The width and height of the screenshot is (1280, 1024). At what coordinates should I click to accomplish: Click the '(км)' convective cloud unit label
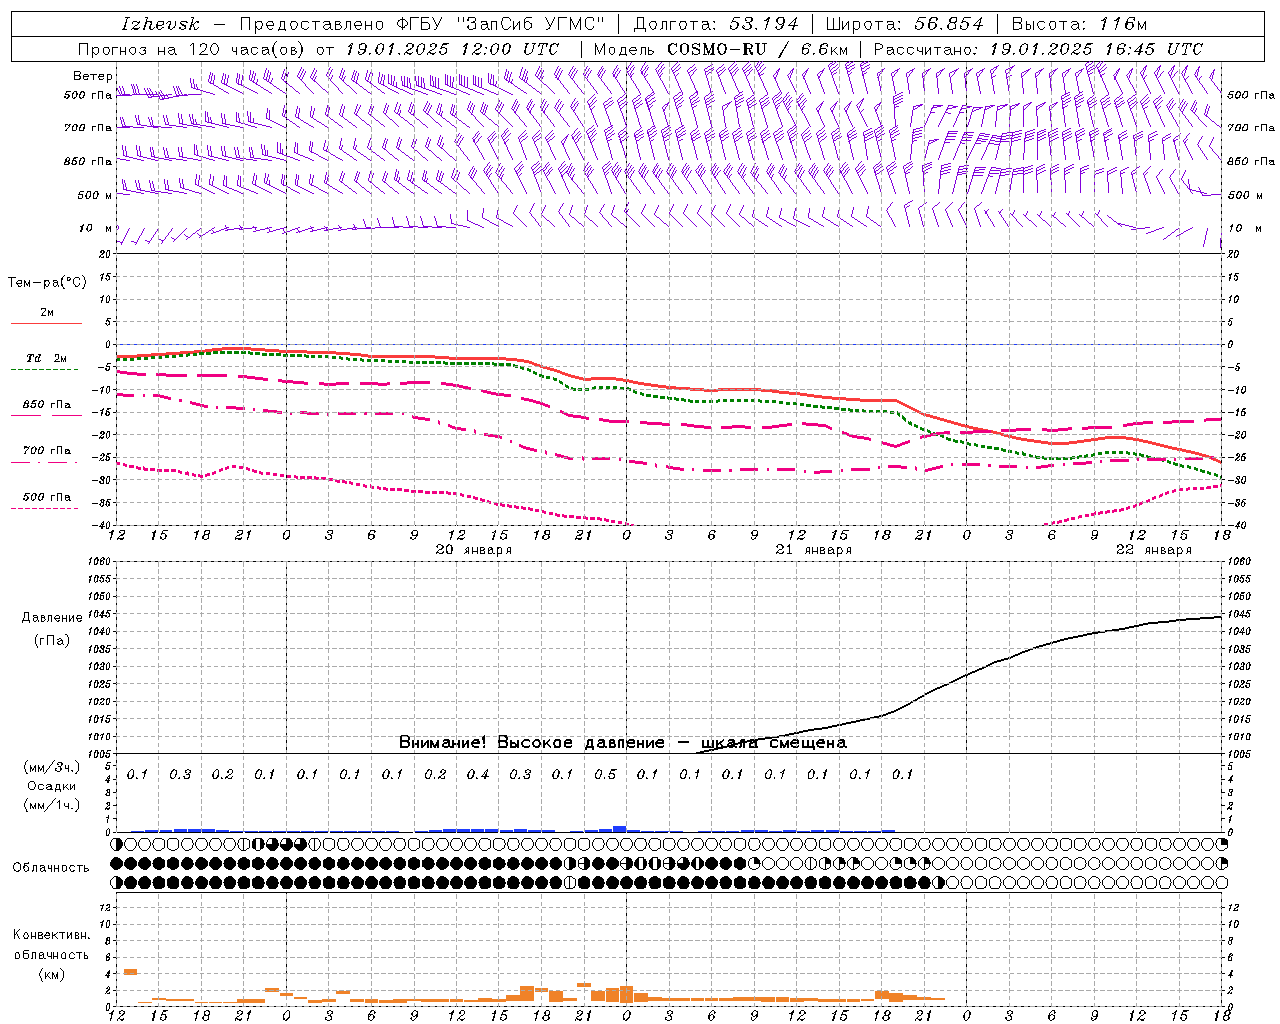point(51,975)
